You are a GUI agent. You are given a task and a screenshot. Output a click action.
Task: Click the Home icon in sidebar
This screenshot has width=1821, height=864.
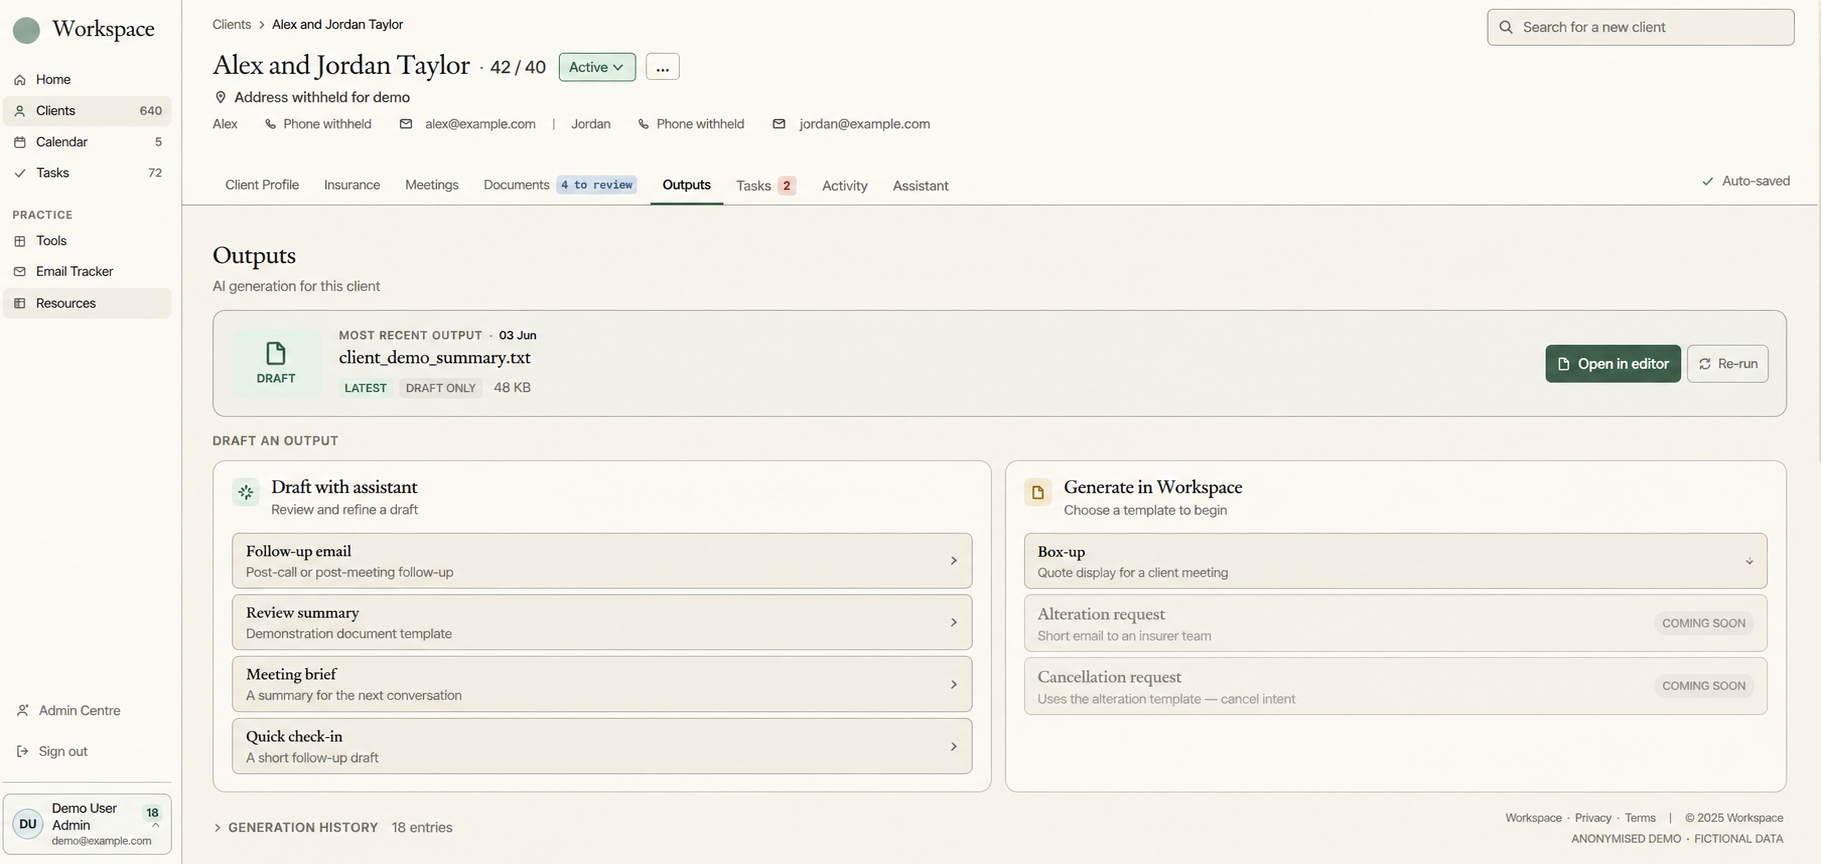click(x=20, y=80)
